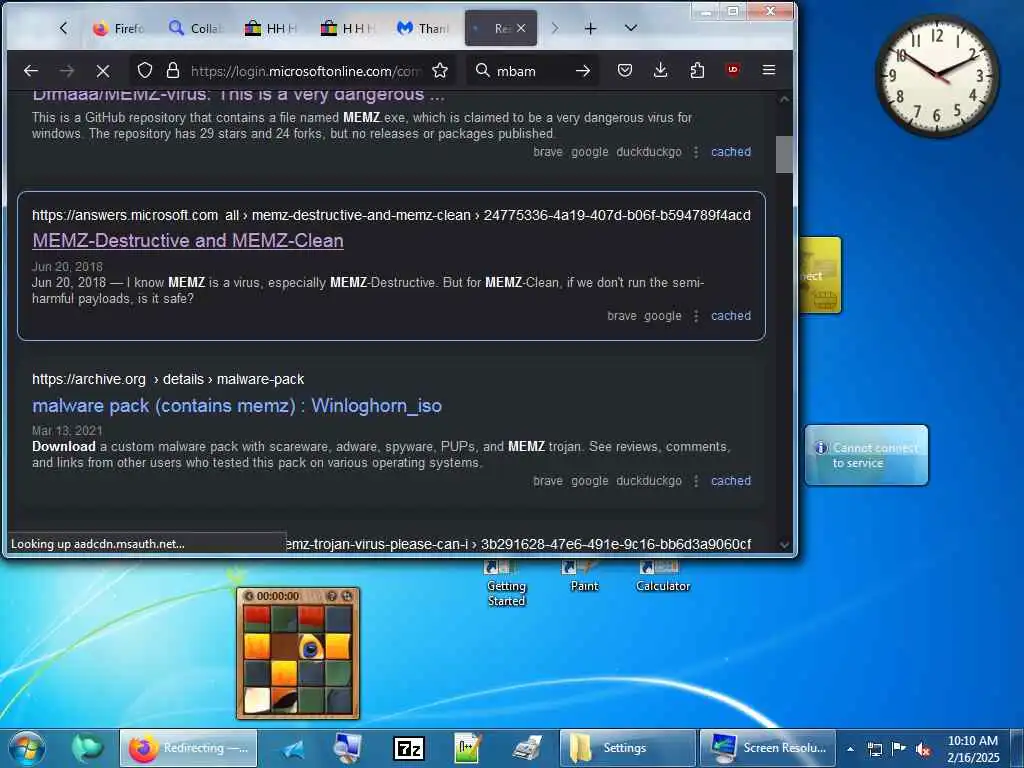The height and width of the screenshot is (768, 1024).
Task: Click the analog clock gadget
Action: pyautogui.click(x=937, y=76)
